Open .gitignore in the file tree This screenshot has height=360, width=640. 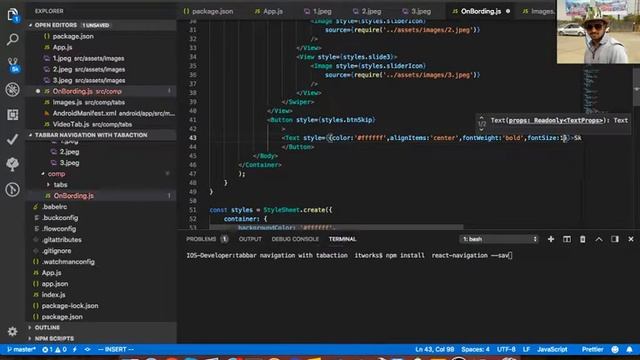(56, 251)
